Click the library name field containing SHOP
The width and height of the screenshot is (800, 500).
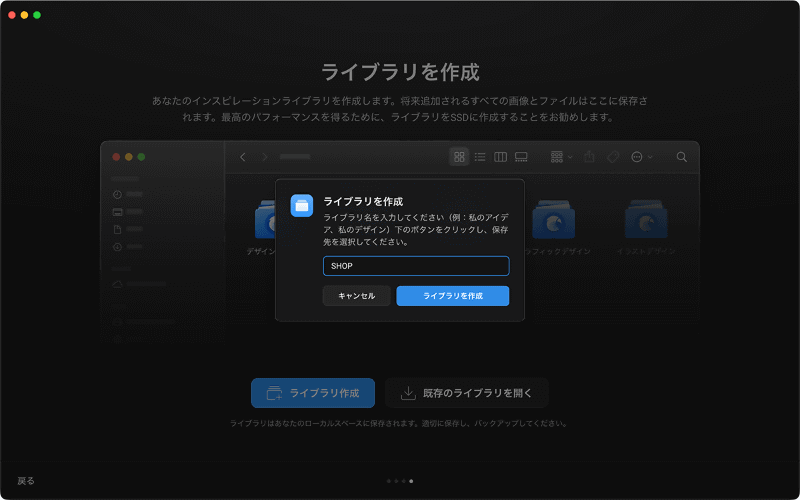(x=416, y=266)
